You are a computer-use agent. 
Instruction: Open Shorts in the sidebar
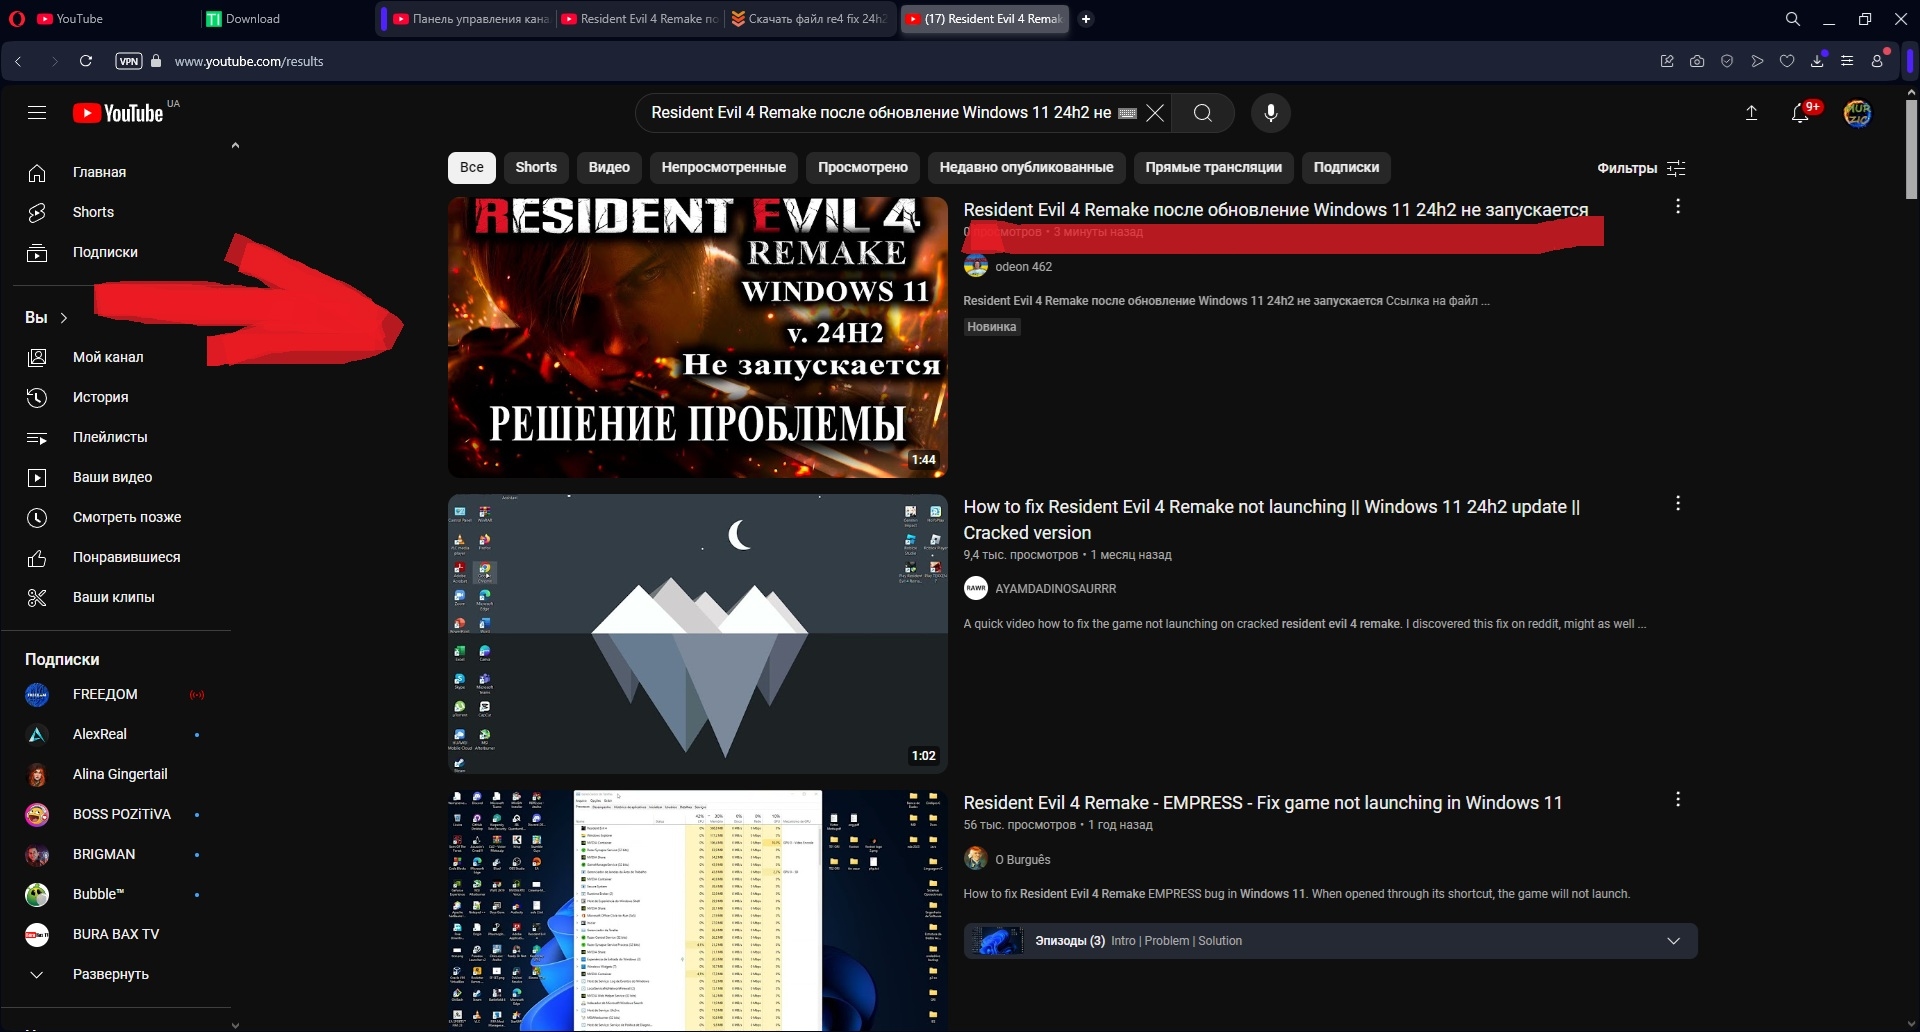point(93,212)
